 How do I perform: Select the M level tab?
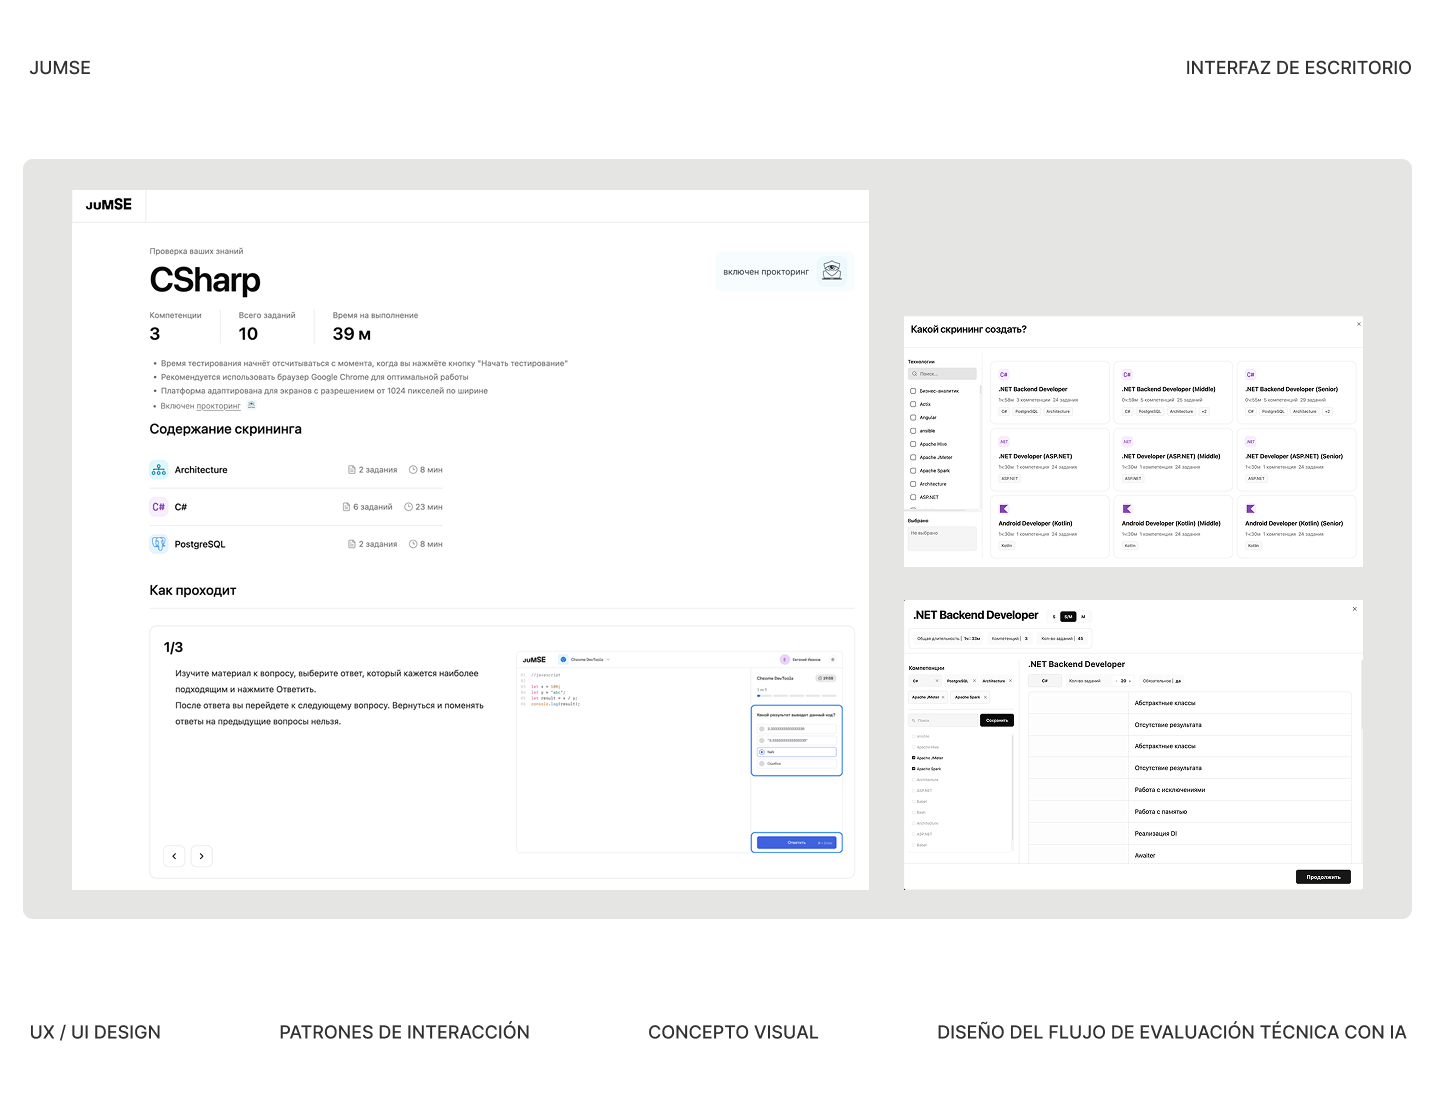1083,617
